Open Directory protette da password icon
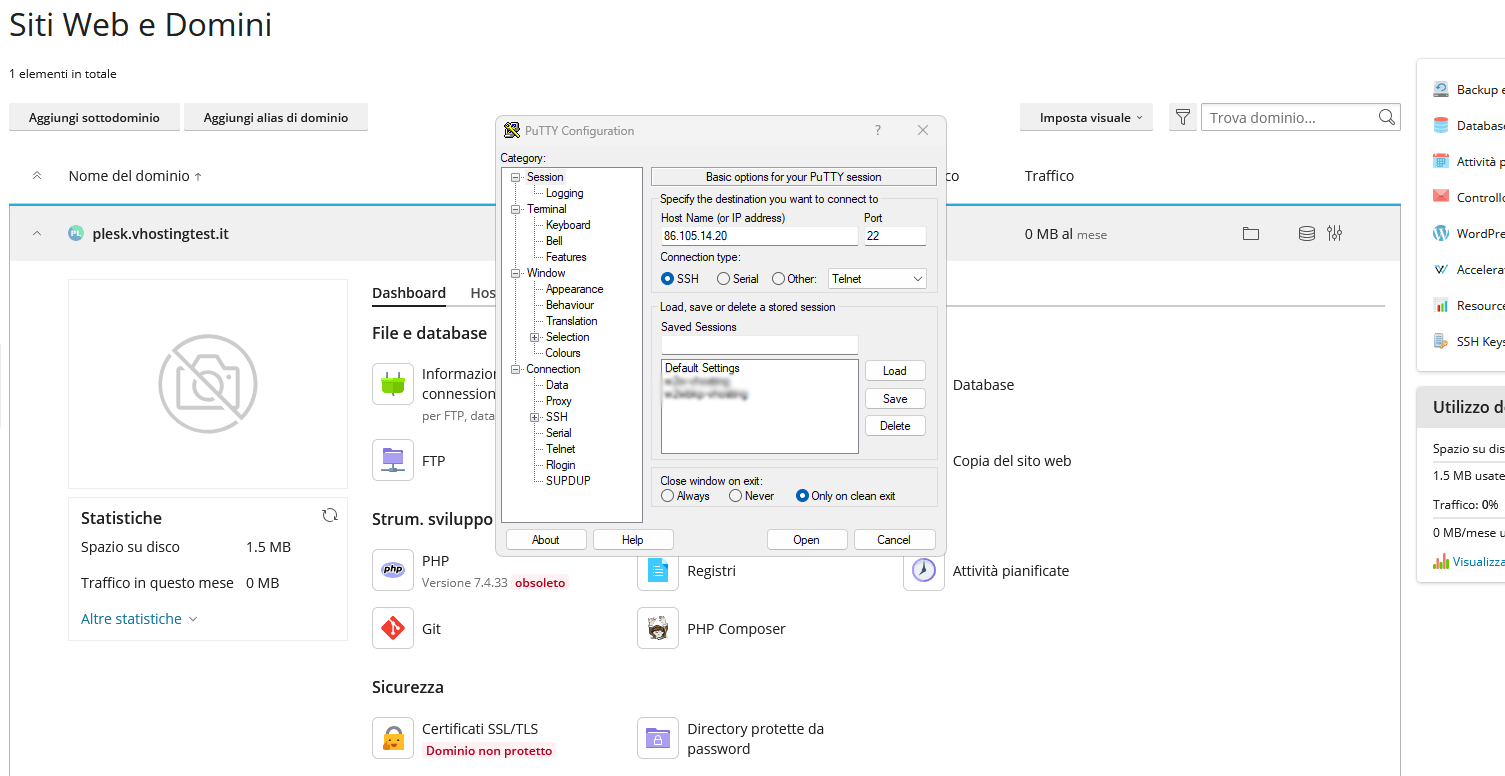The width and height of the screenshot is (1505, 776). tap(658, 738)
